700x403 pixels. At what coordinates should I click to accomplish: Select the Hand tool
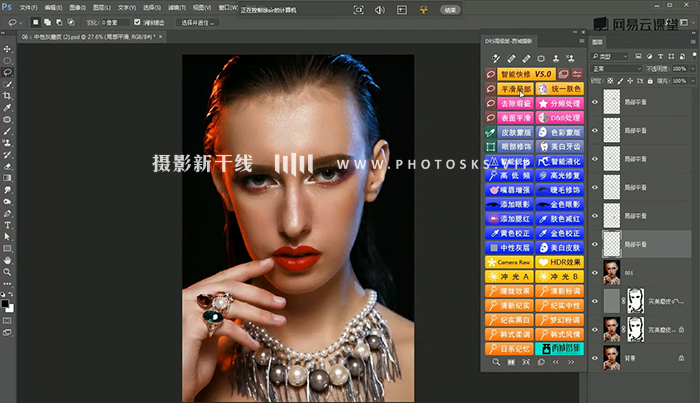click(x=7, y=260)
